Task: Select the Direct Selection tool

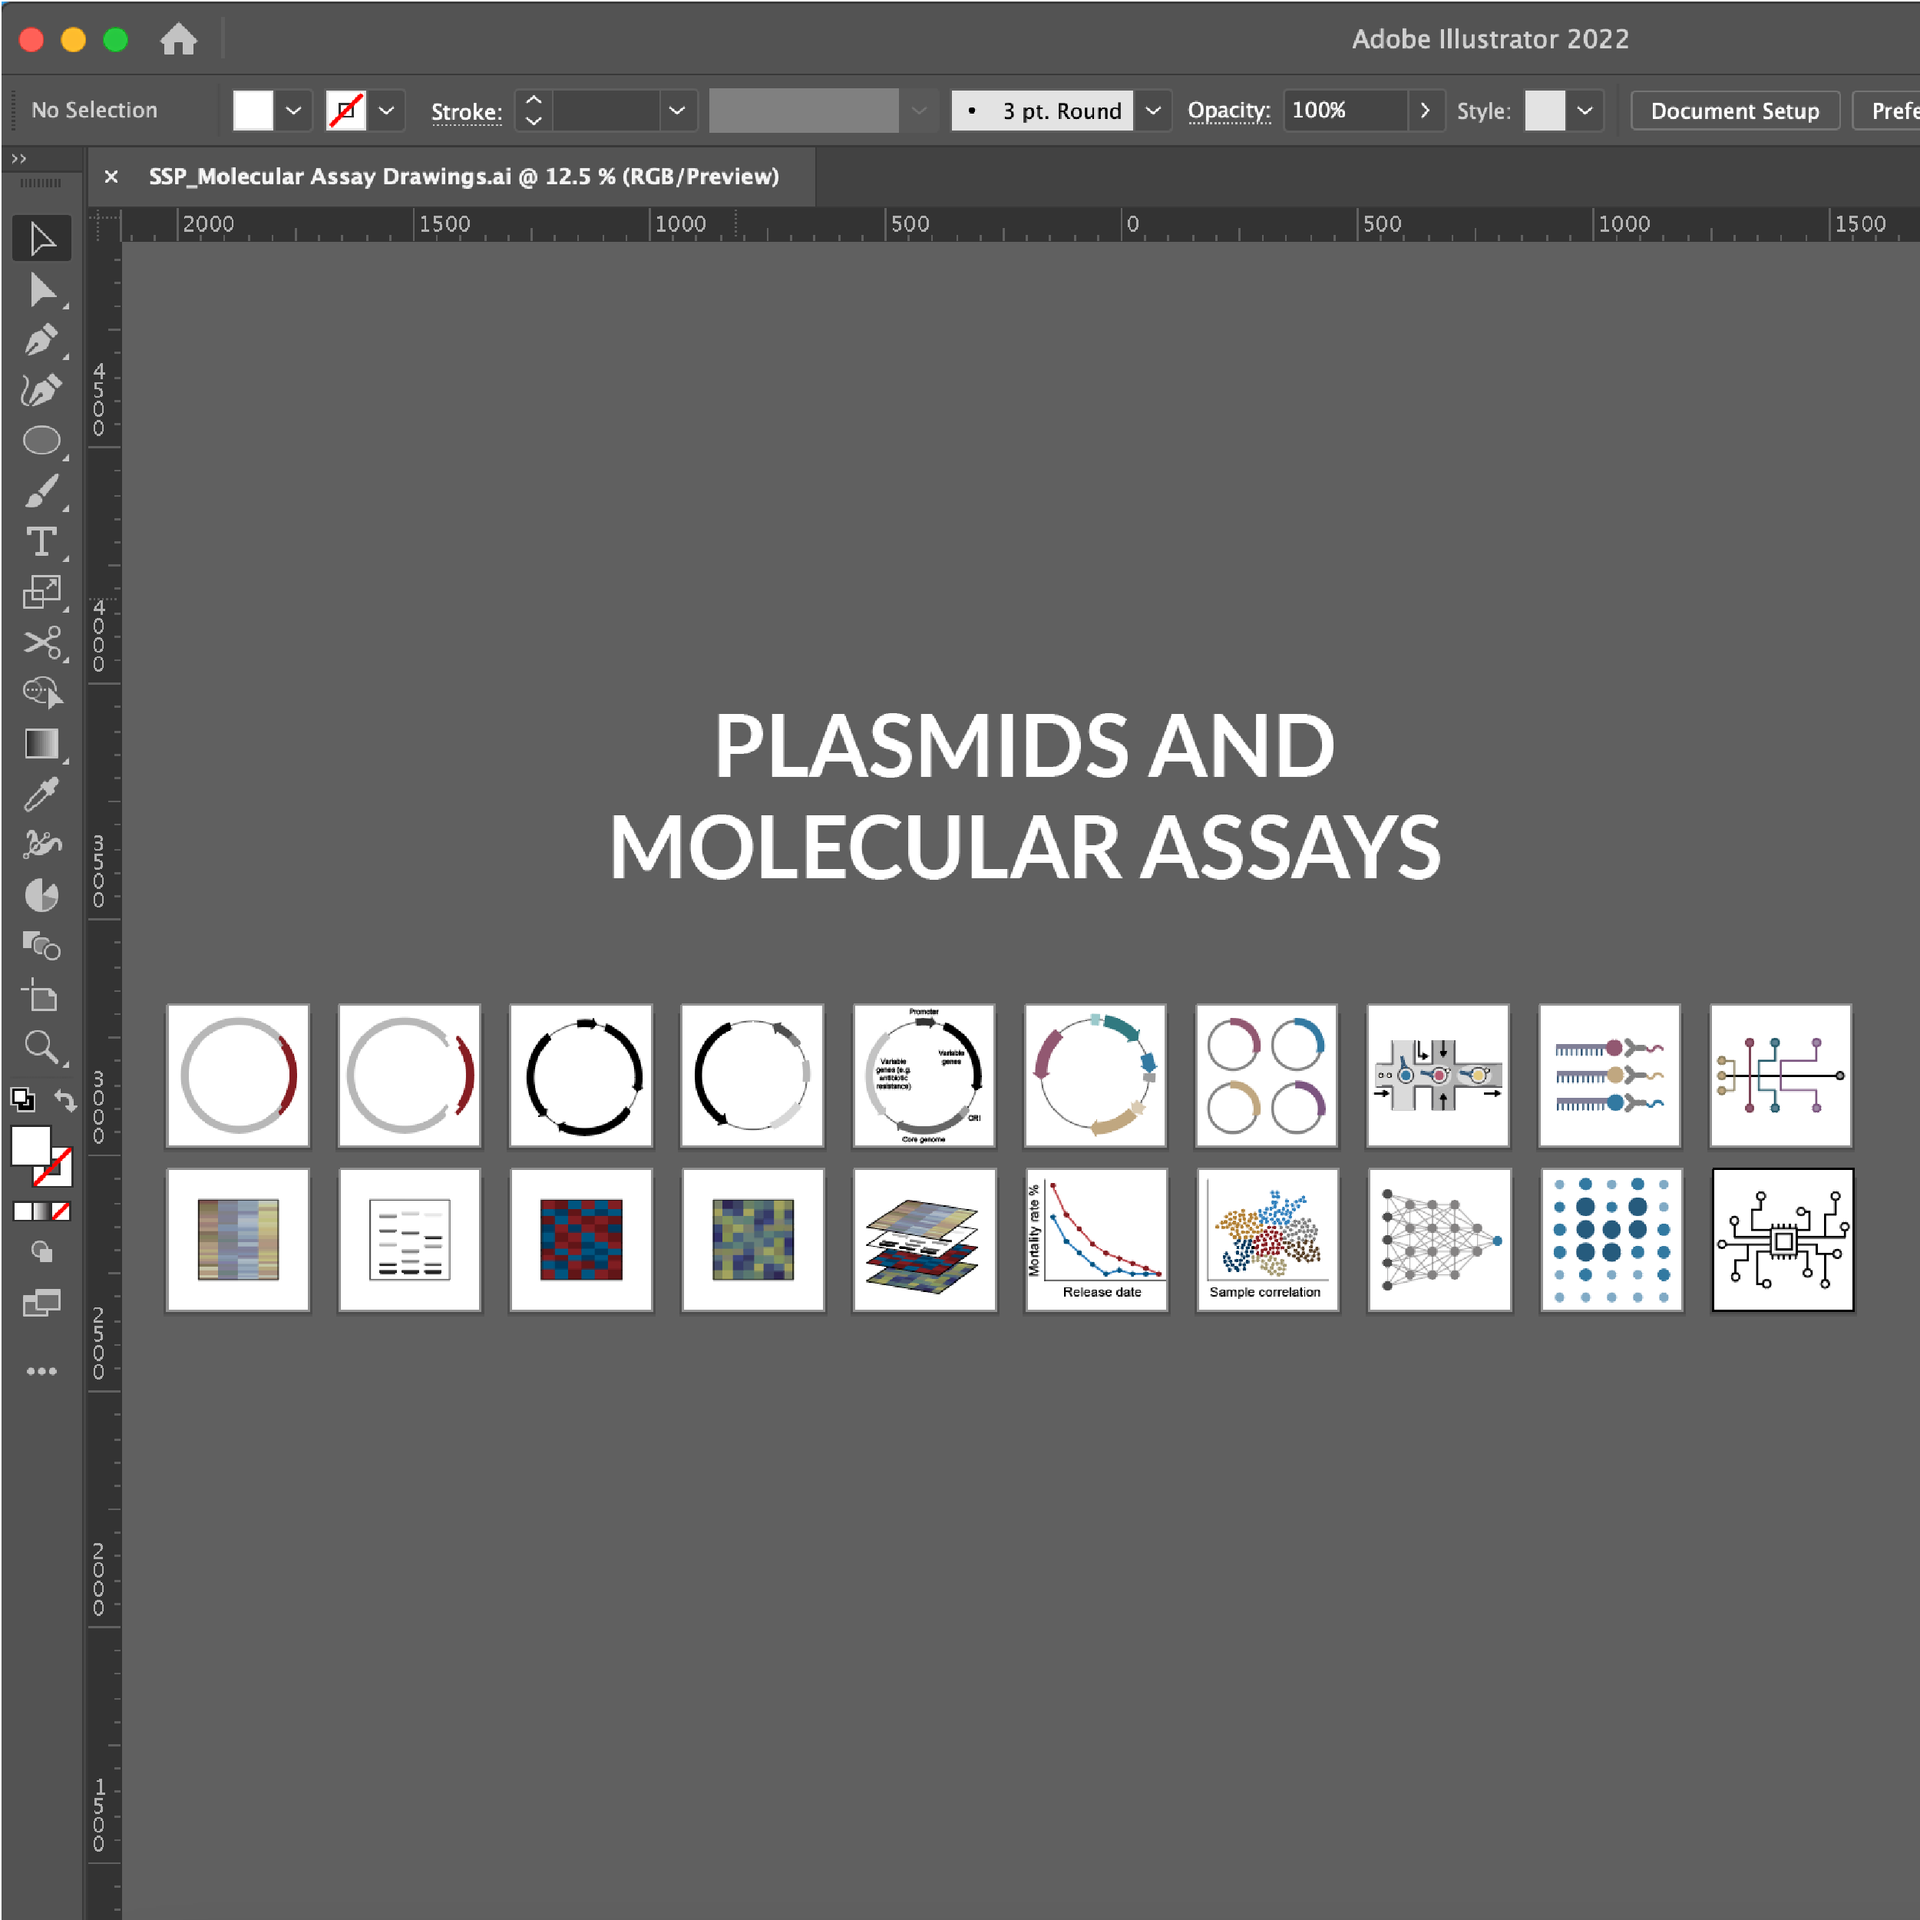Action: 42,290
